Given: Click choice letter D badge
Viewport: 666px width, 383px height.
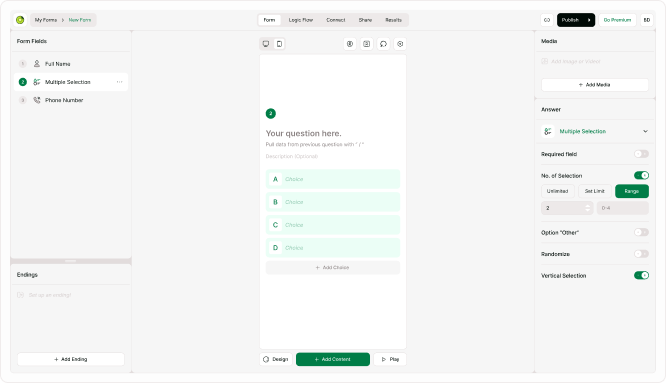Looking at the screenshot, I should click(275, 248).
